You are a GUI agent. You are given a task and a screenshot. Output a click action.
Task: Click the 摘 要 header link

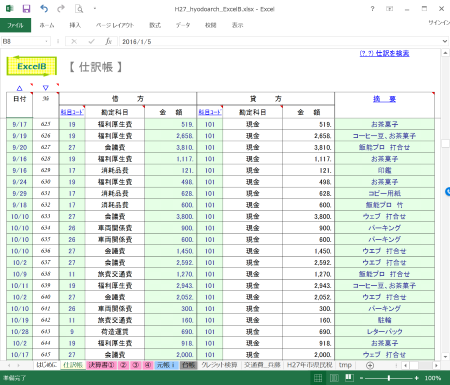pos(384,99)
